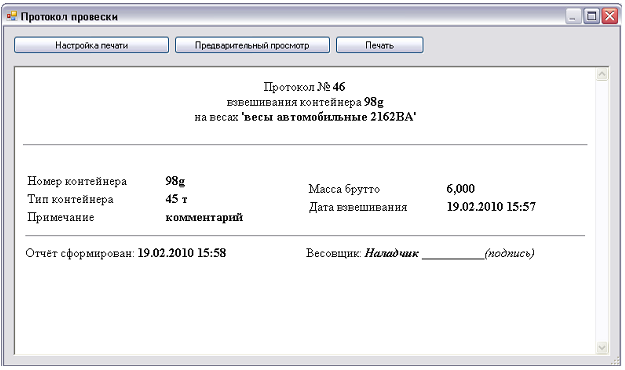
Task: Click the Печать button
Action: point(379,45)
